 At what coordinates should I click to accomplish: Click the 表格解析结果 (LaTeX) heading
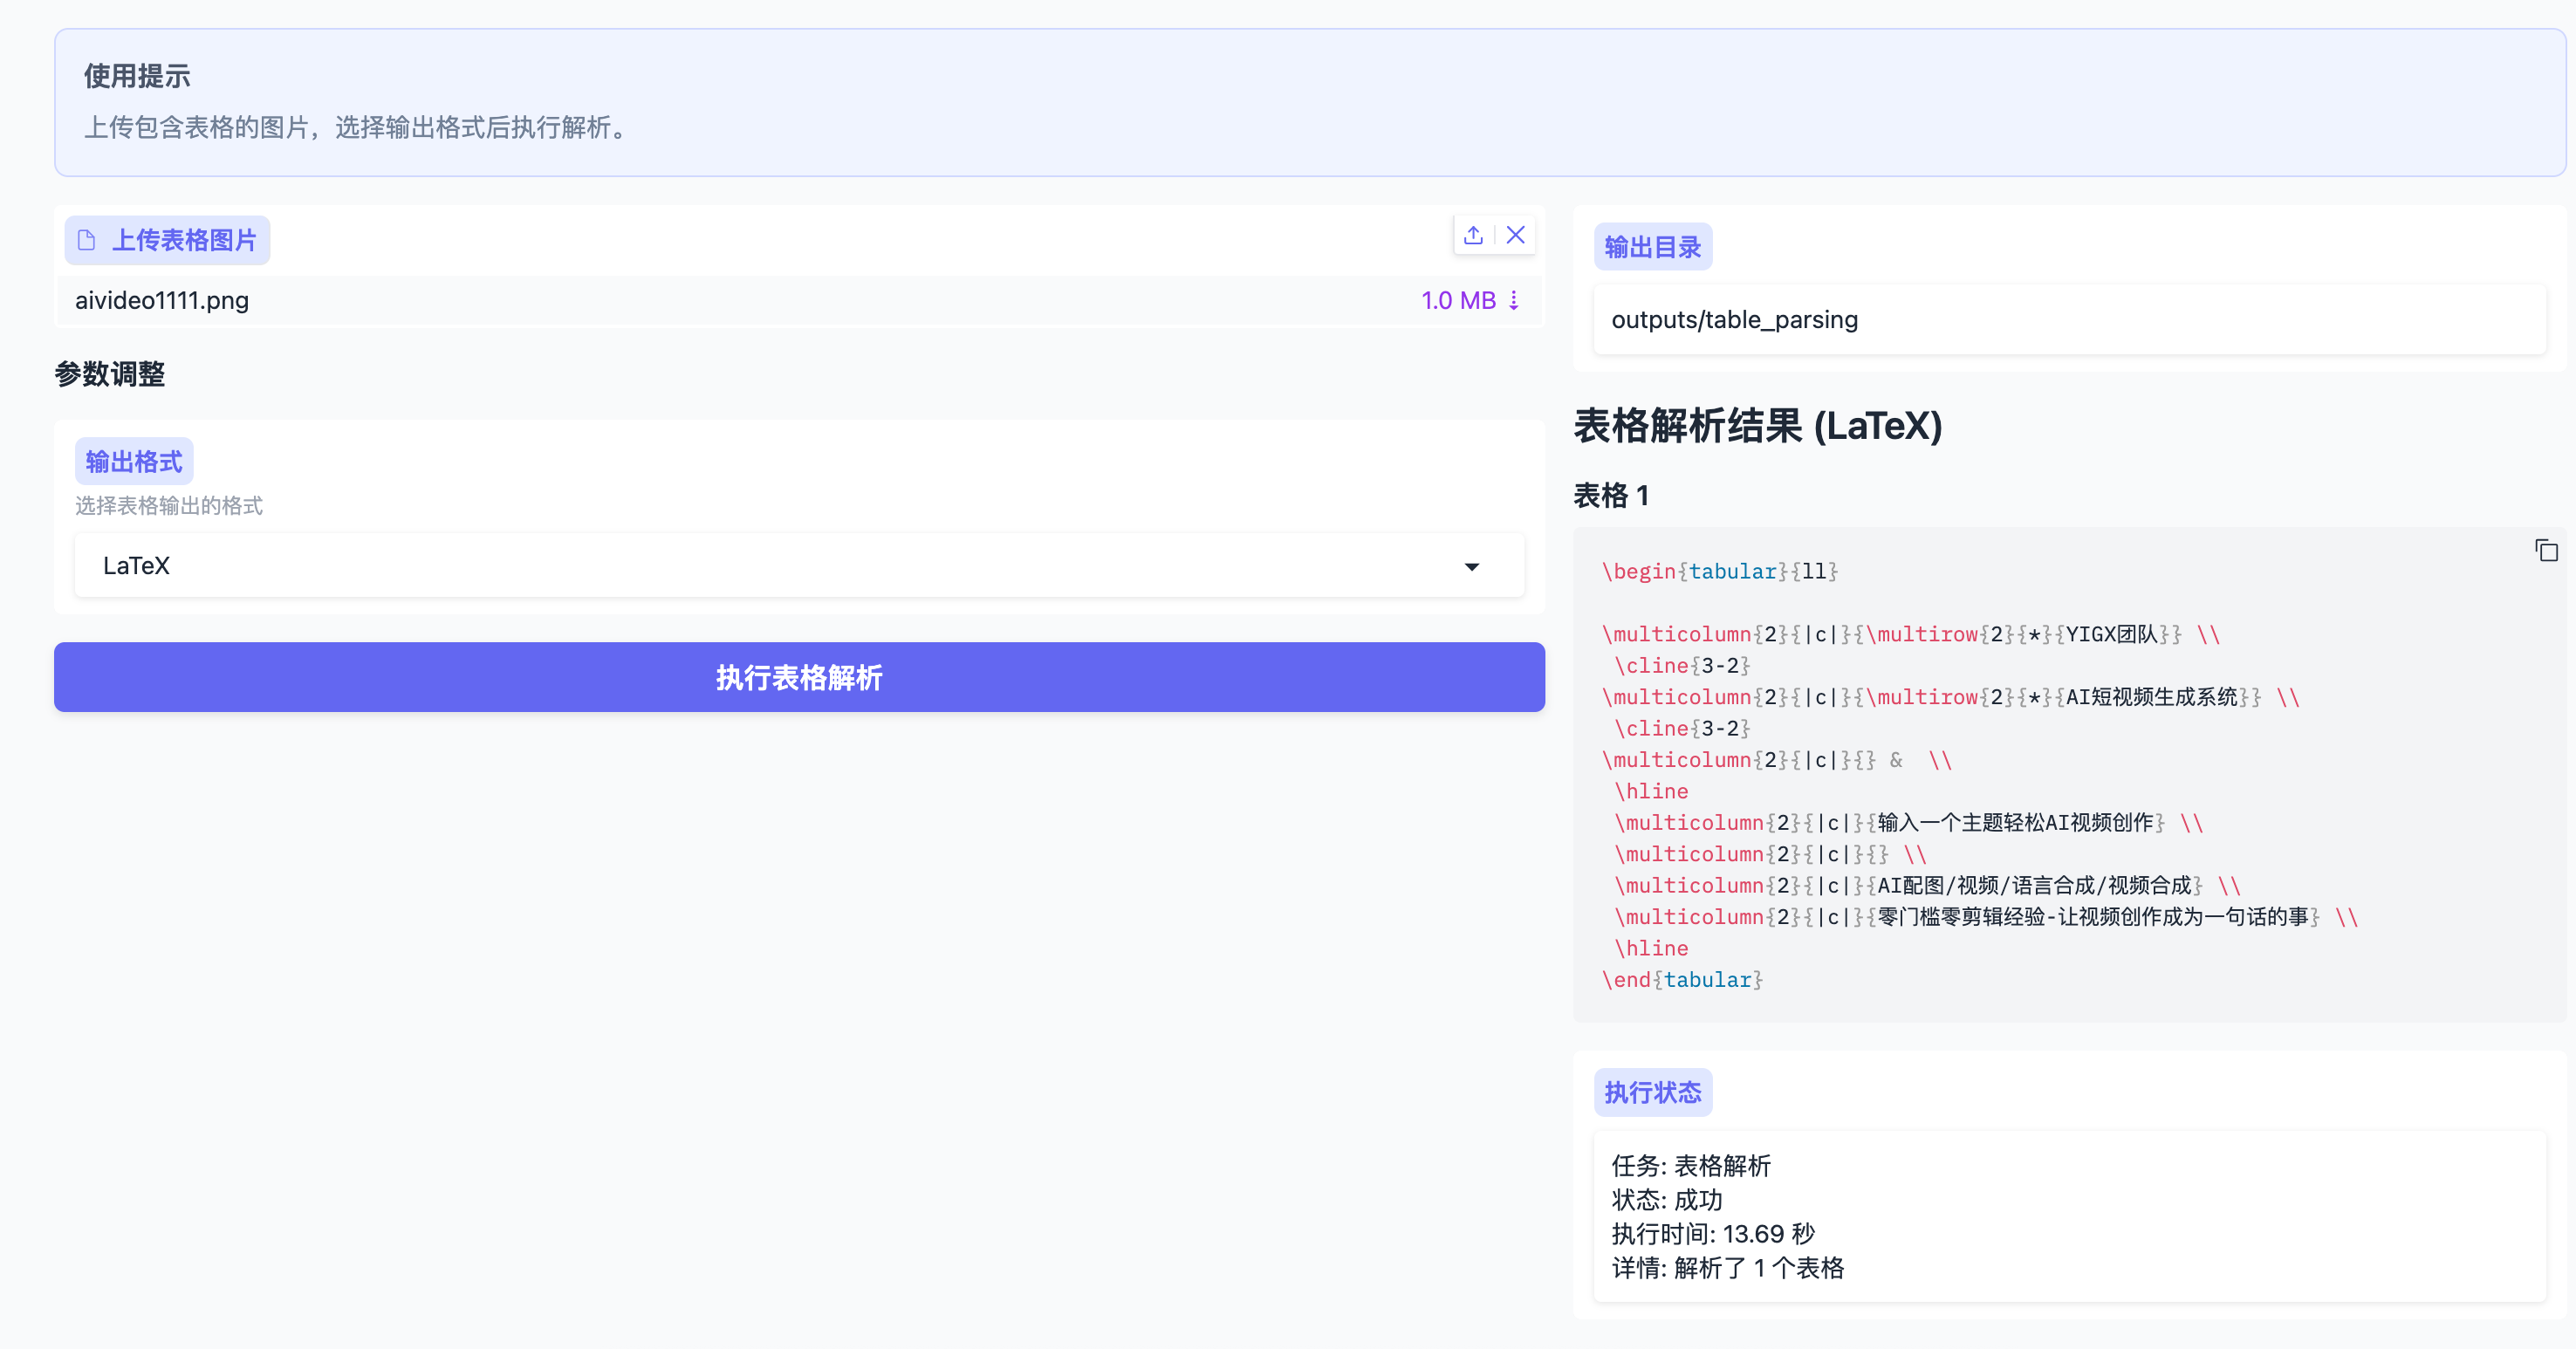point(1757,427)
